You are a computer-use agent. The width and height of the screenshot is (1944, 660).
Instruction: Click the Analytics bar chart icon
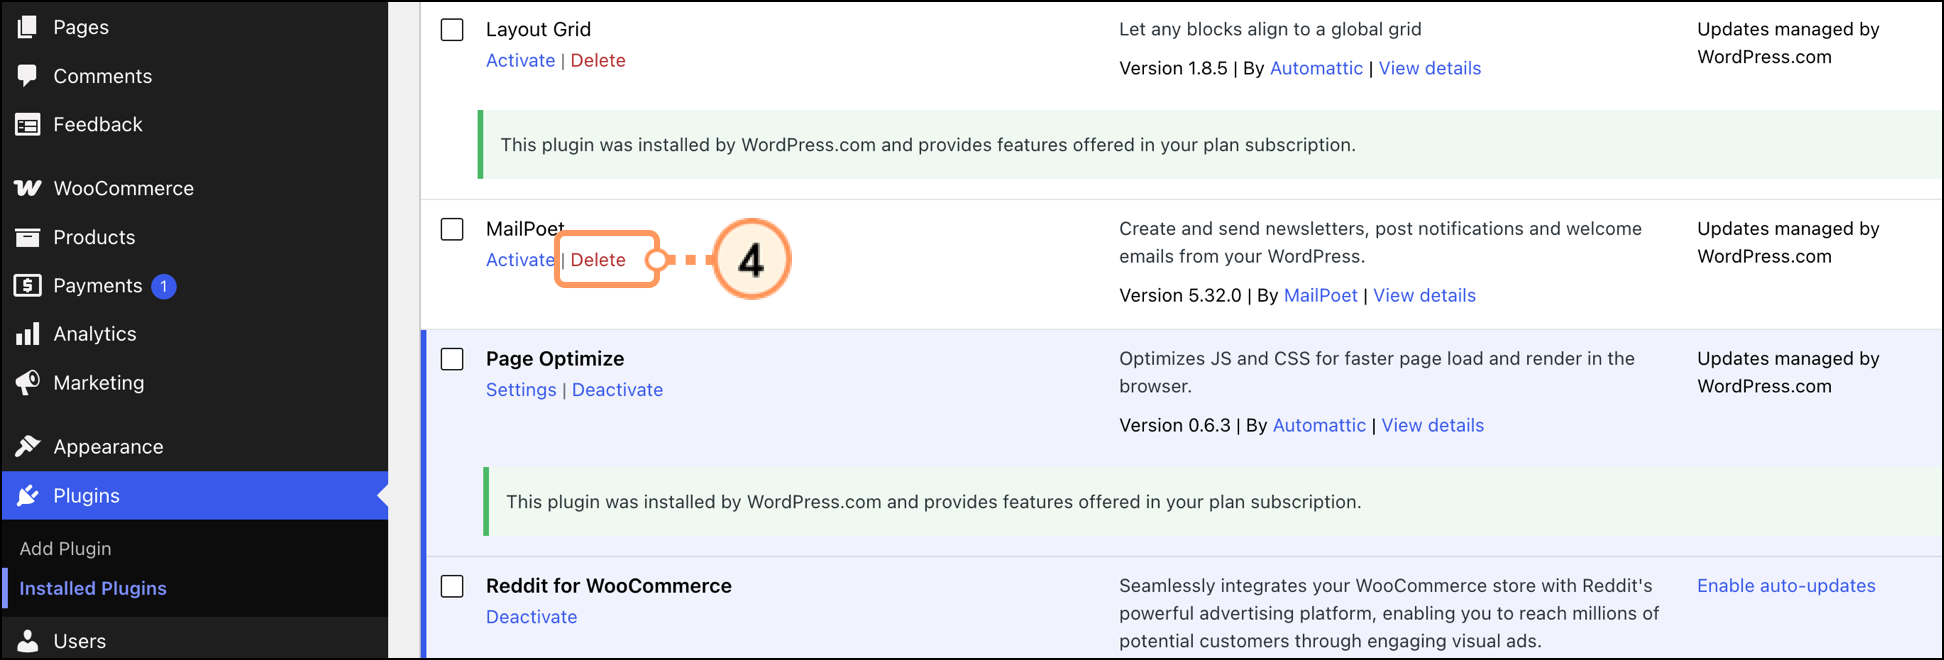point(27,334)
